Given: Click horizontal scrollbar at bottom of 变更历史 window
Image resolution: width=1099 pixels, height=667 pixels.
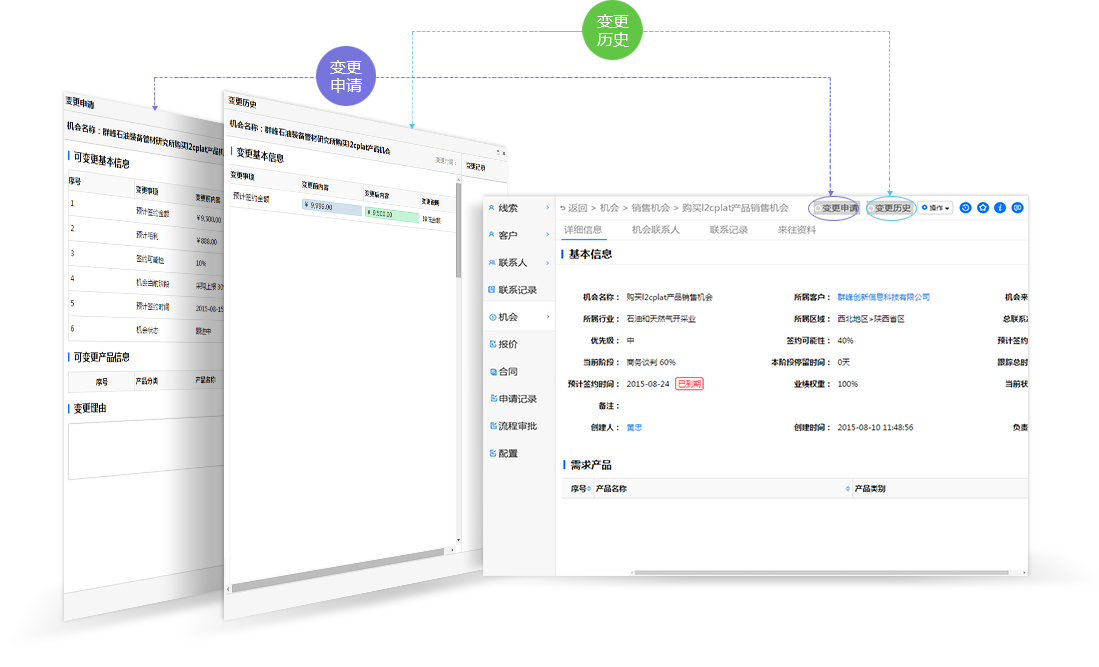Looking at the screenshot, I should [339, 570].
